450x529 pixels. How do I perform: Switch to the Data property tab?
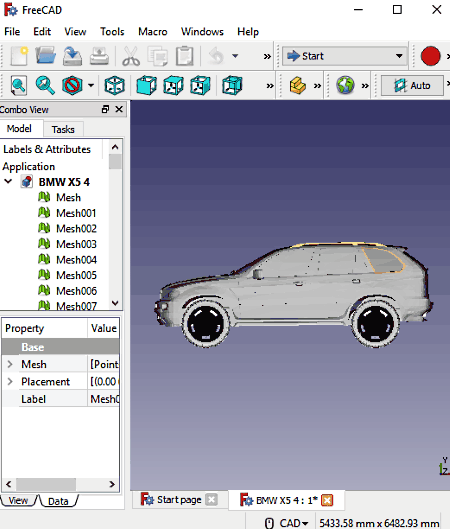pyautogui.click(x=58, y=501)
